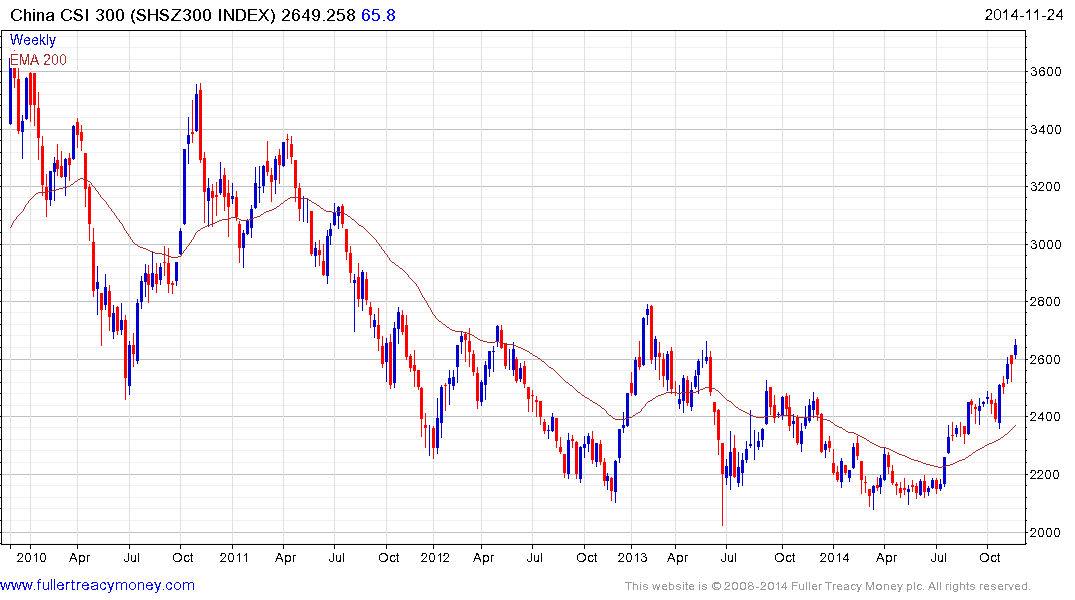1075x600 pixels.
Task: Click the 'EMA 200' legend label
Action: point(38,60)
